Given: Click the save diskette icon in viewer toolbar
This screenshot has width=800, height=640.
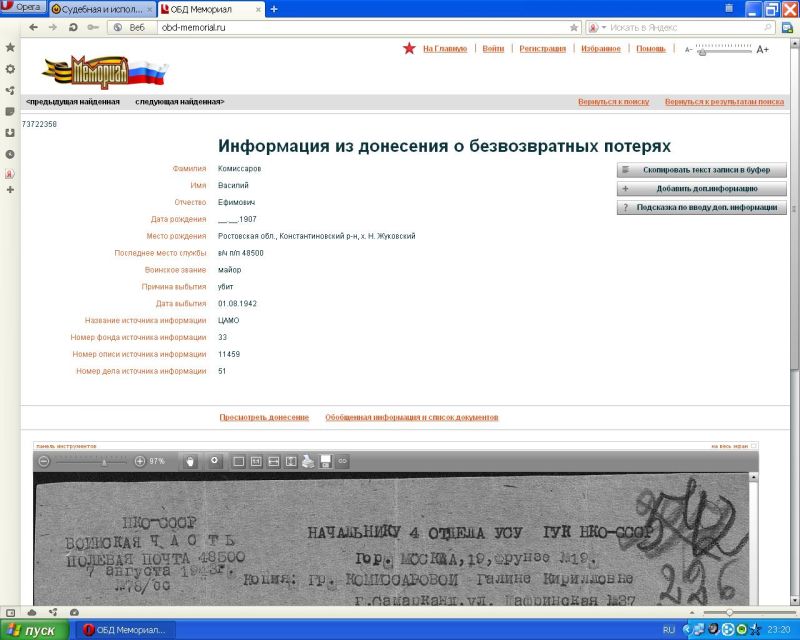Looking at the screenshot, I should 325,461.
